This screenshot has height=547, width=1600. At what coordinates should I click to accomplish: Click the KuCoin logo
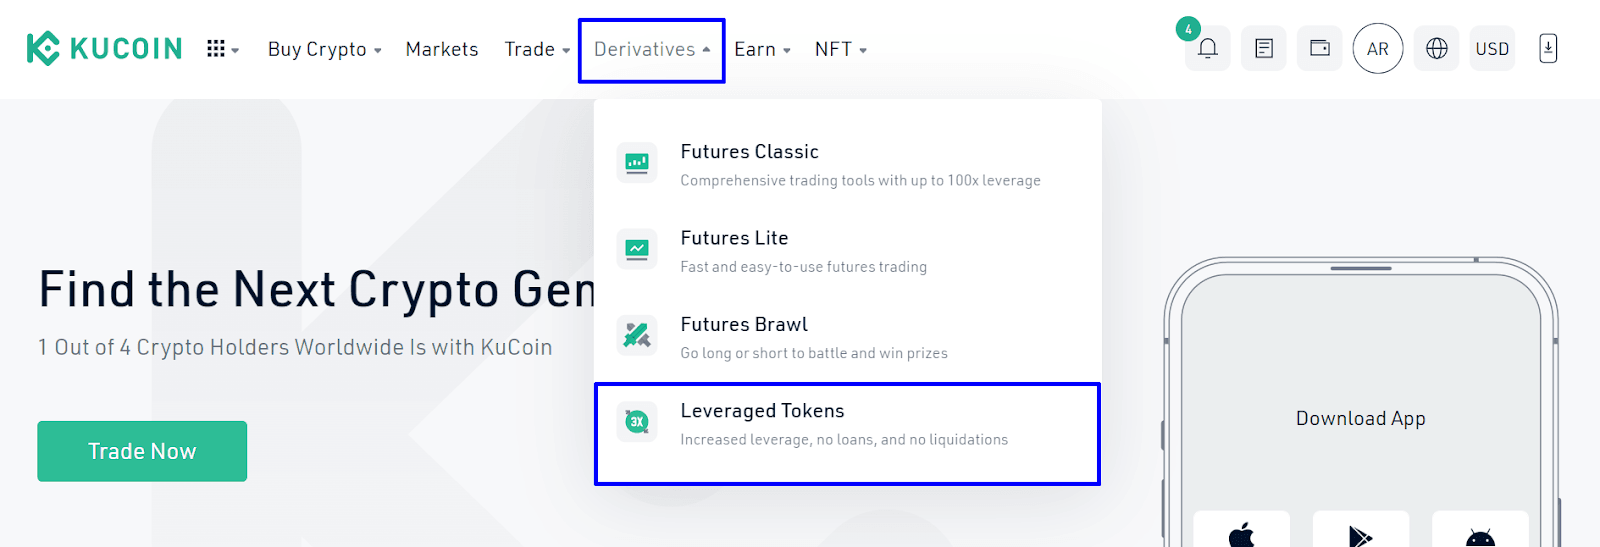[x=104, y=48]
